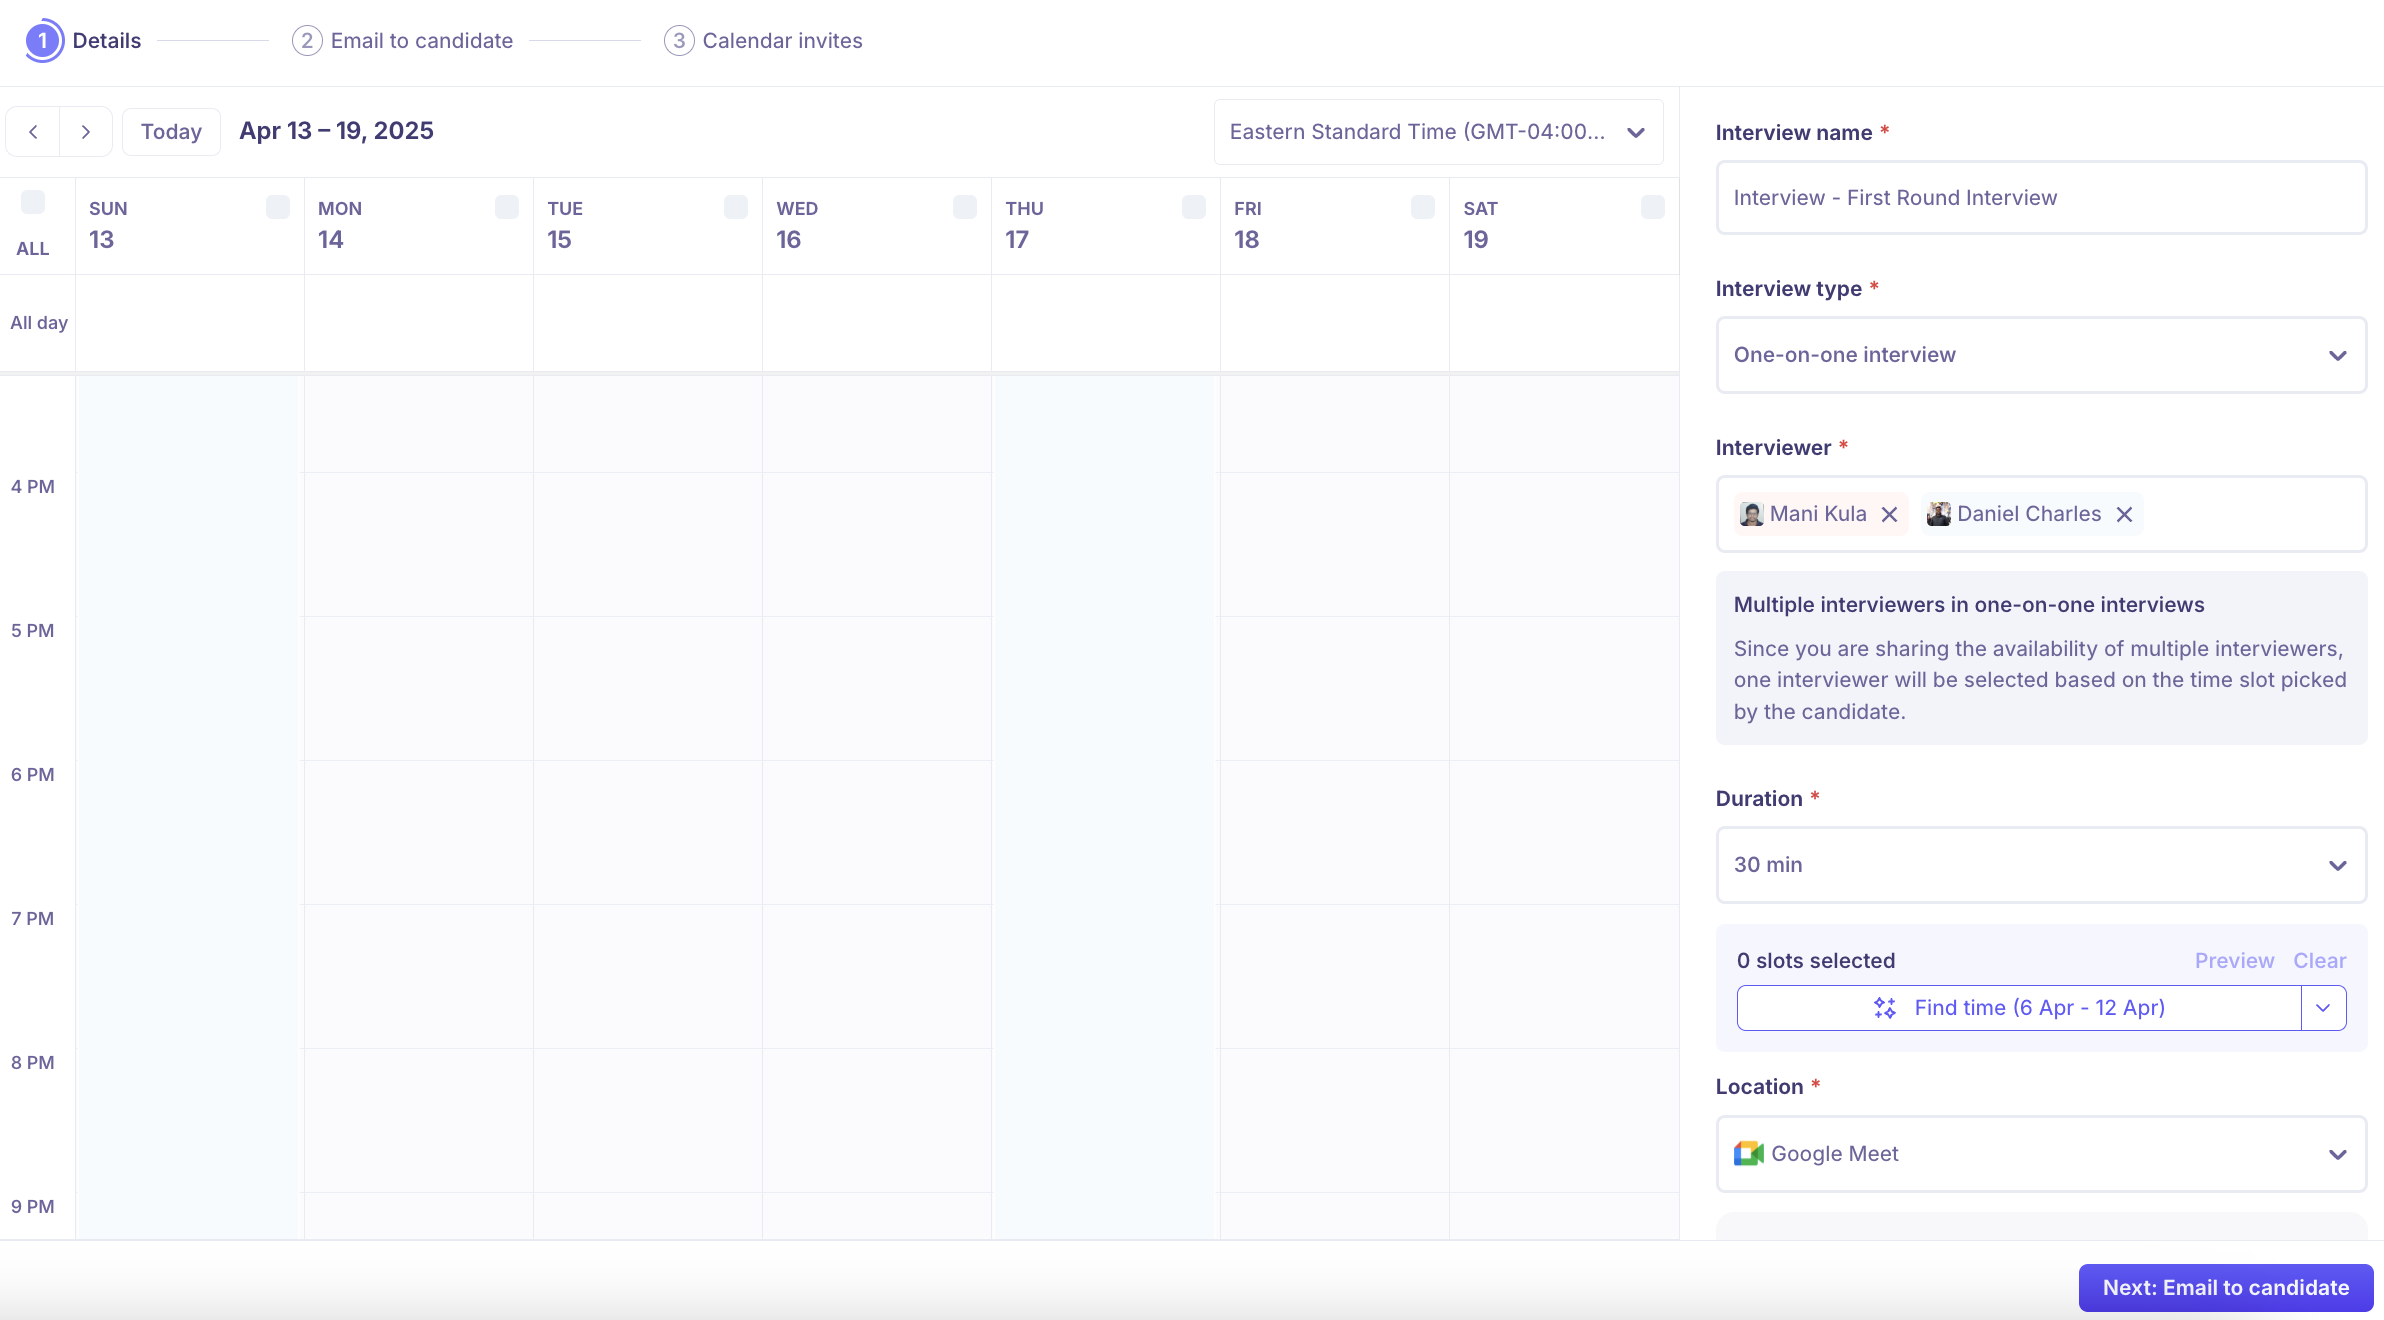Check the ALL column checkbox

[34, 201]
